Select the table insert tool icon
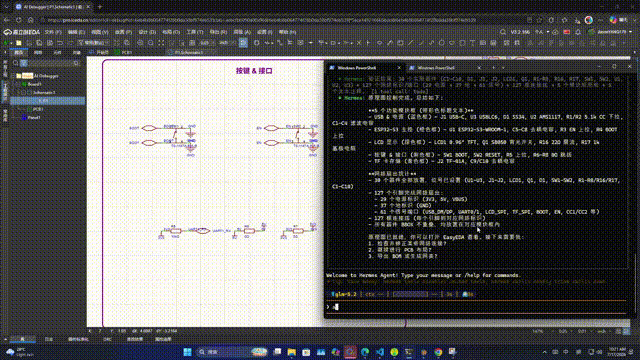The width and height of the screenshot is (640, 360). (x=493, y=42)
